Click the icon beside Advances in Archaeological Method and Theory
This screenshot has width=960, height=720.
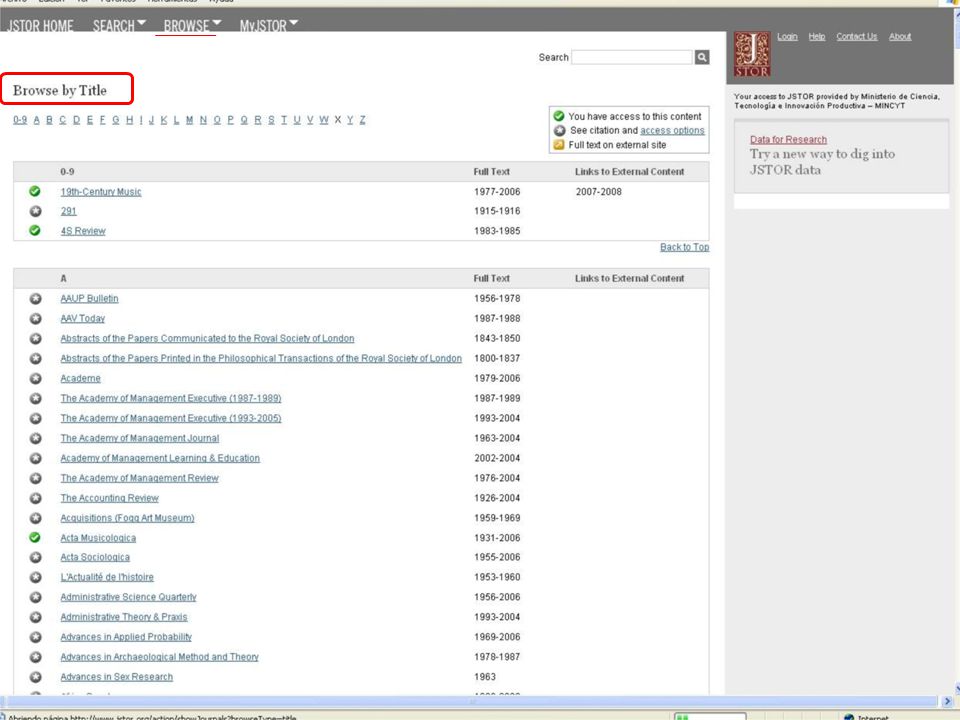coord(36,657)
